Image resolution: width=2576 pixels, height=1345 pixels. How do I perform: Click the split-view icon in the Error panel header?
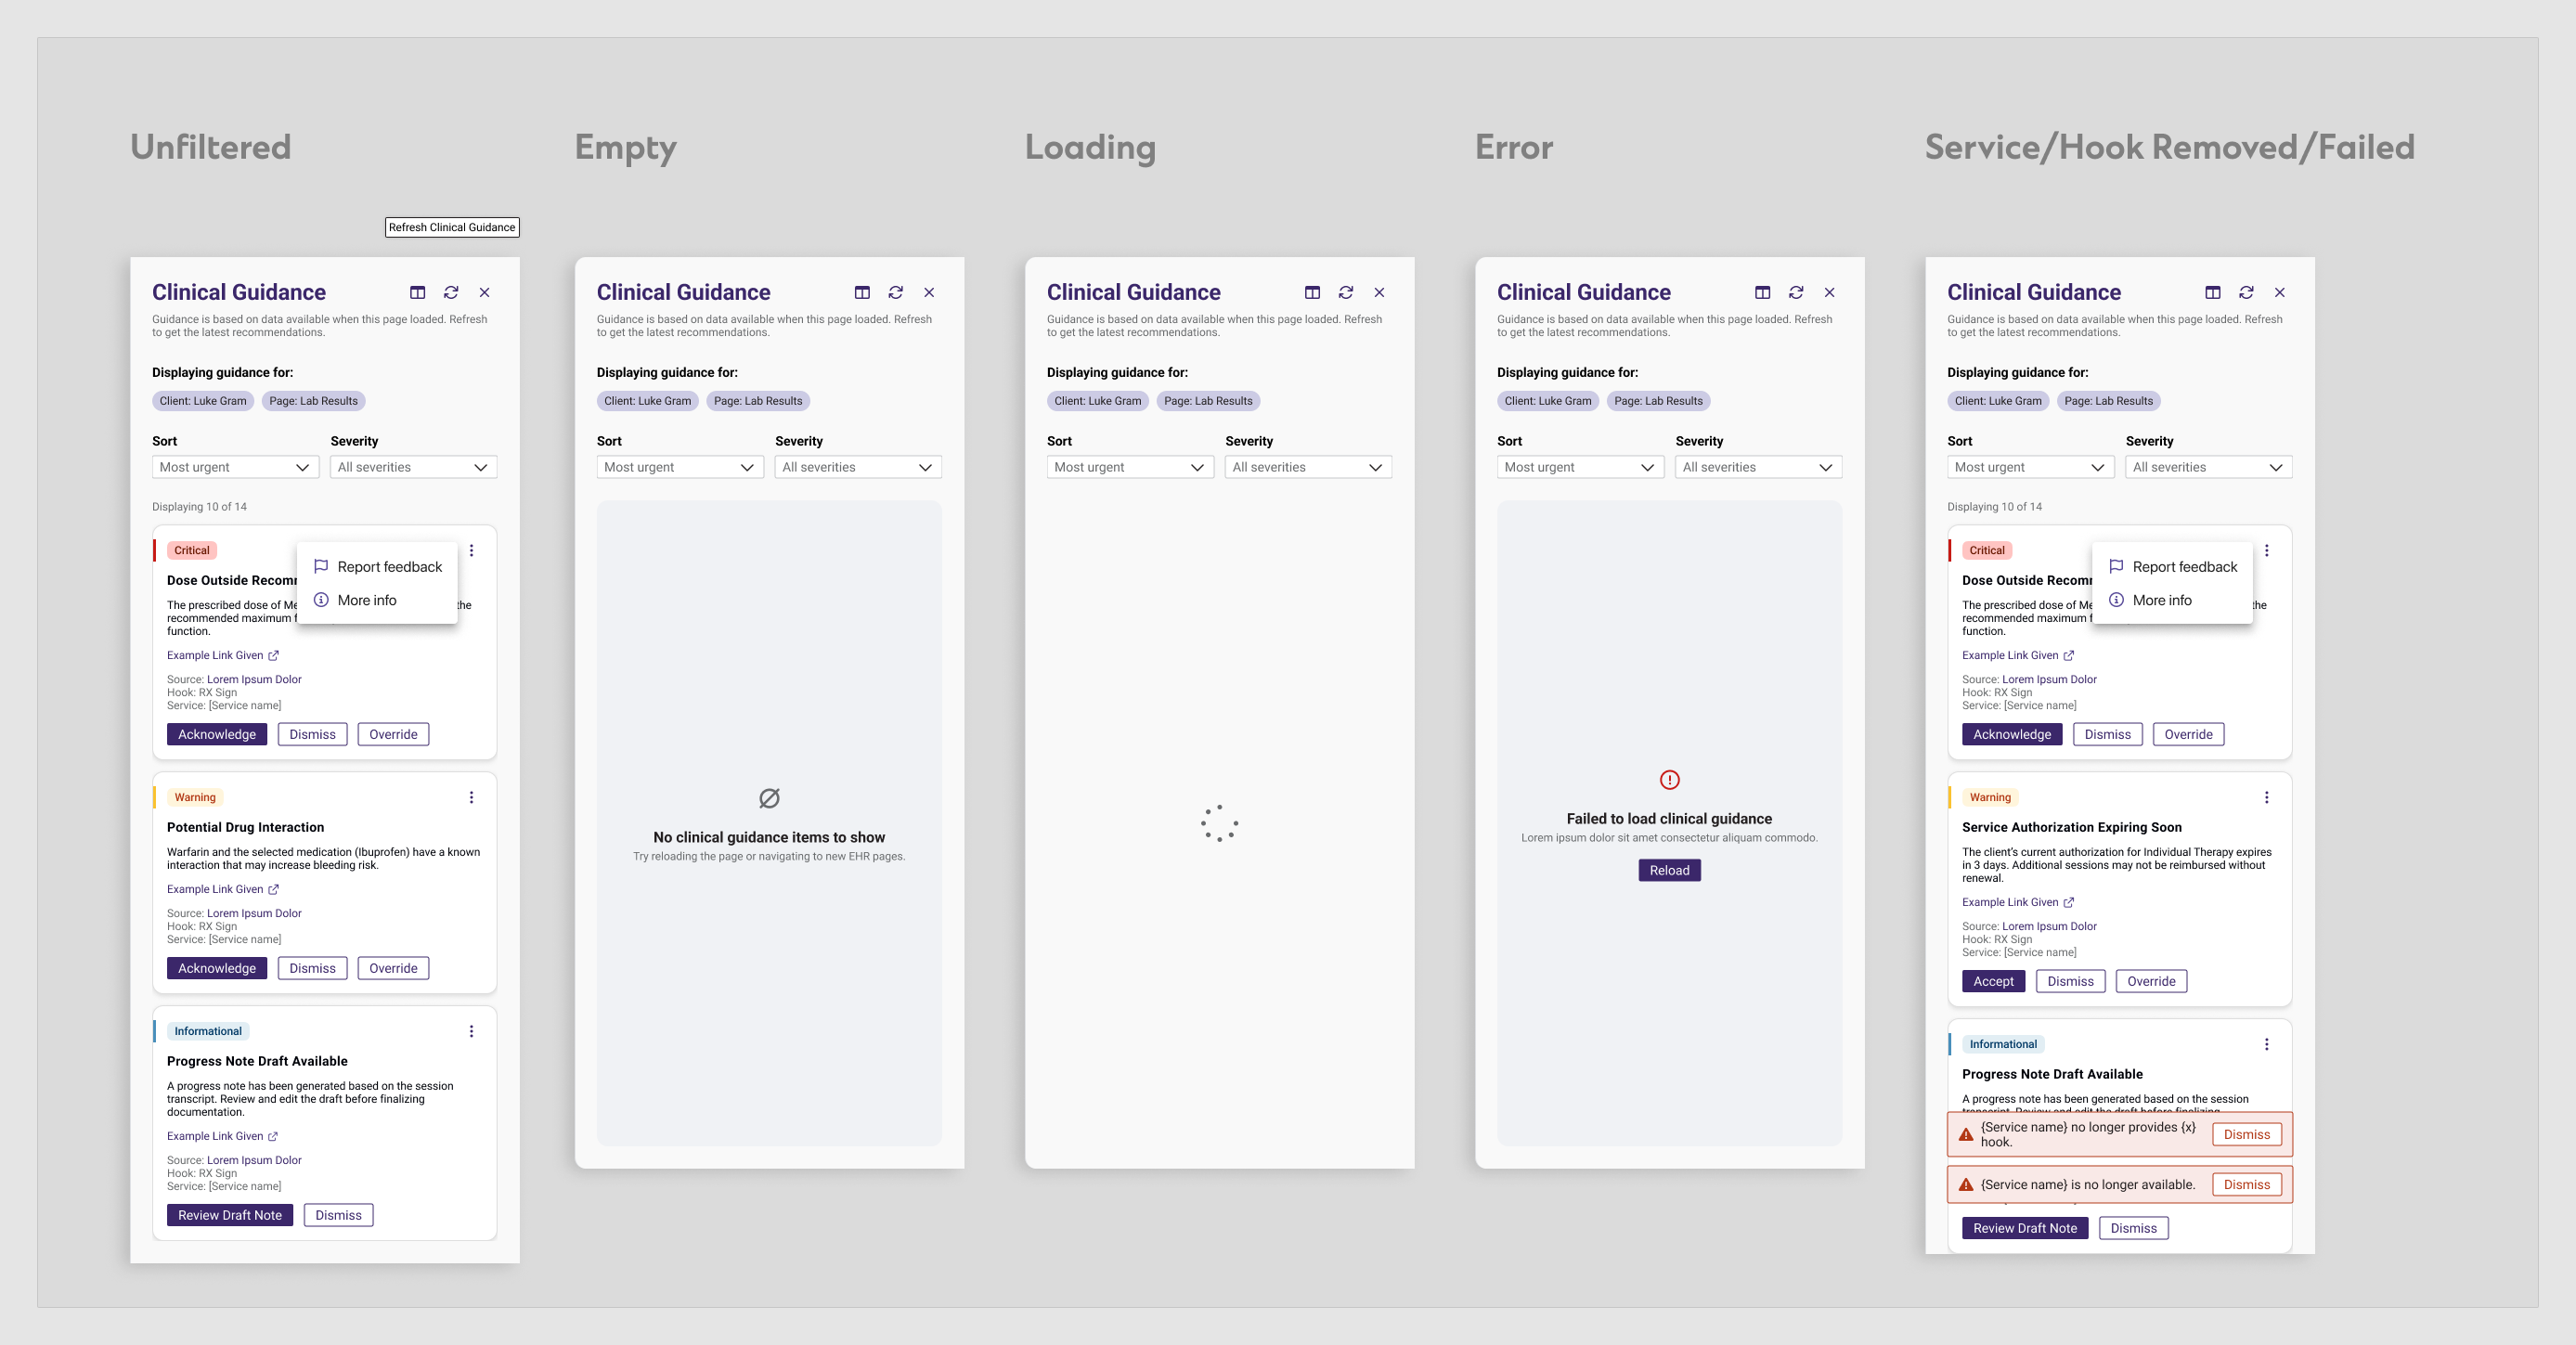pyautogui.click(x=1762, y=292)
